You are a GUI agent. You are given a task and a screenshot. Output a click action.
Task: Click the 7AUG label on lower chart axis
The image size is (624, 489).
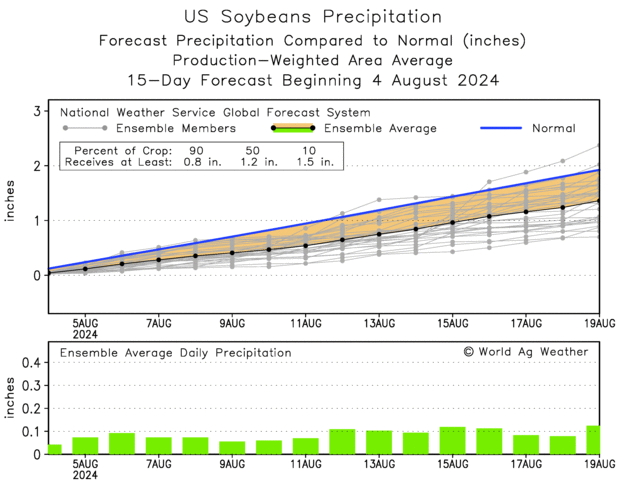(159, 464)
